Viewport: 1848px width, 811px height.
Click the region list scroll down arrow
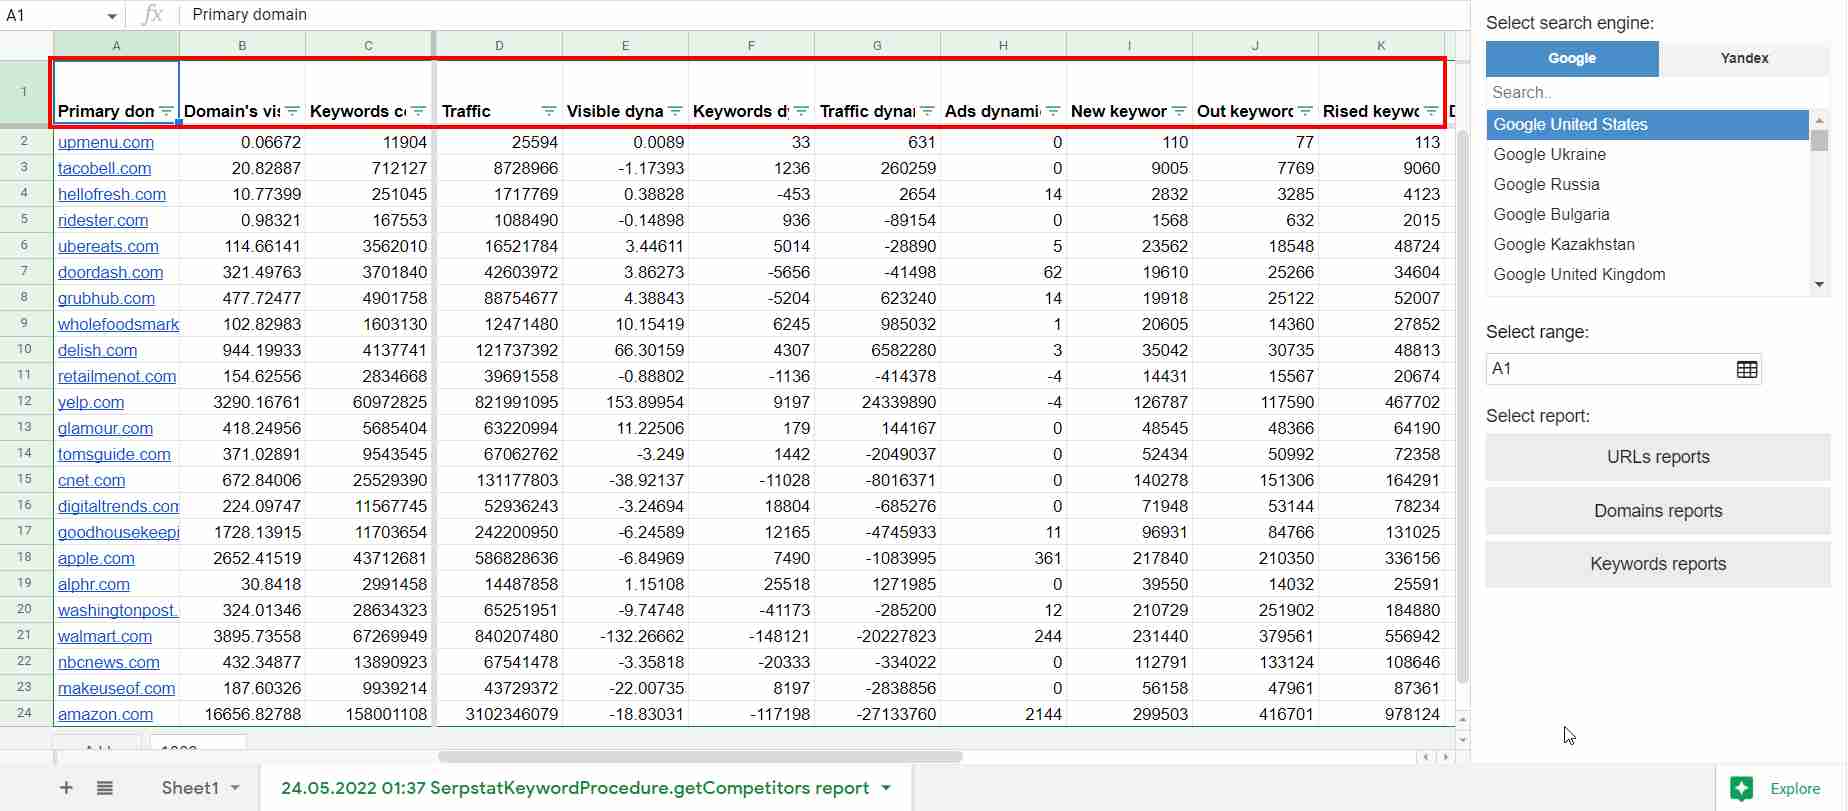tap(1819, 285)
